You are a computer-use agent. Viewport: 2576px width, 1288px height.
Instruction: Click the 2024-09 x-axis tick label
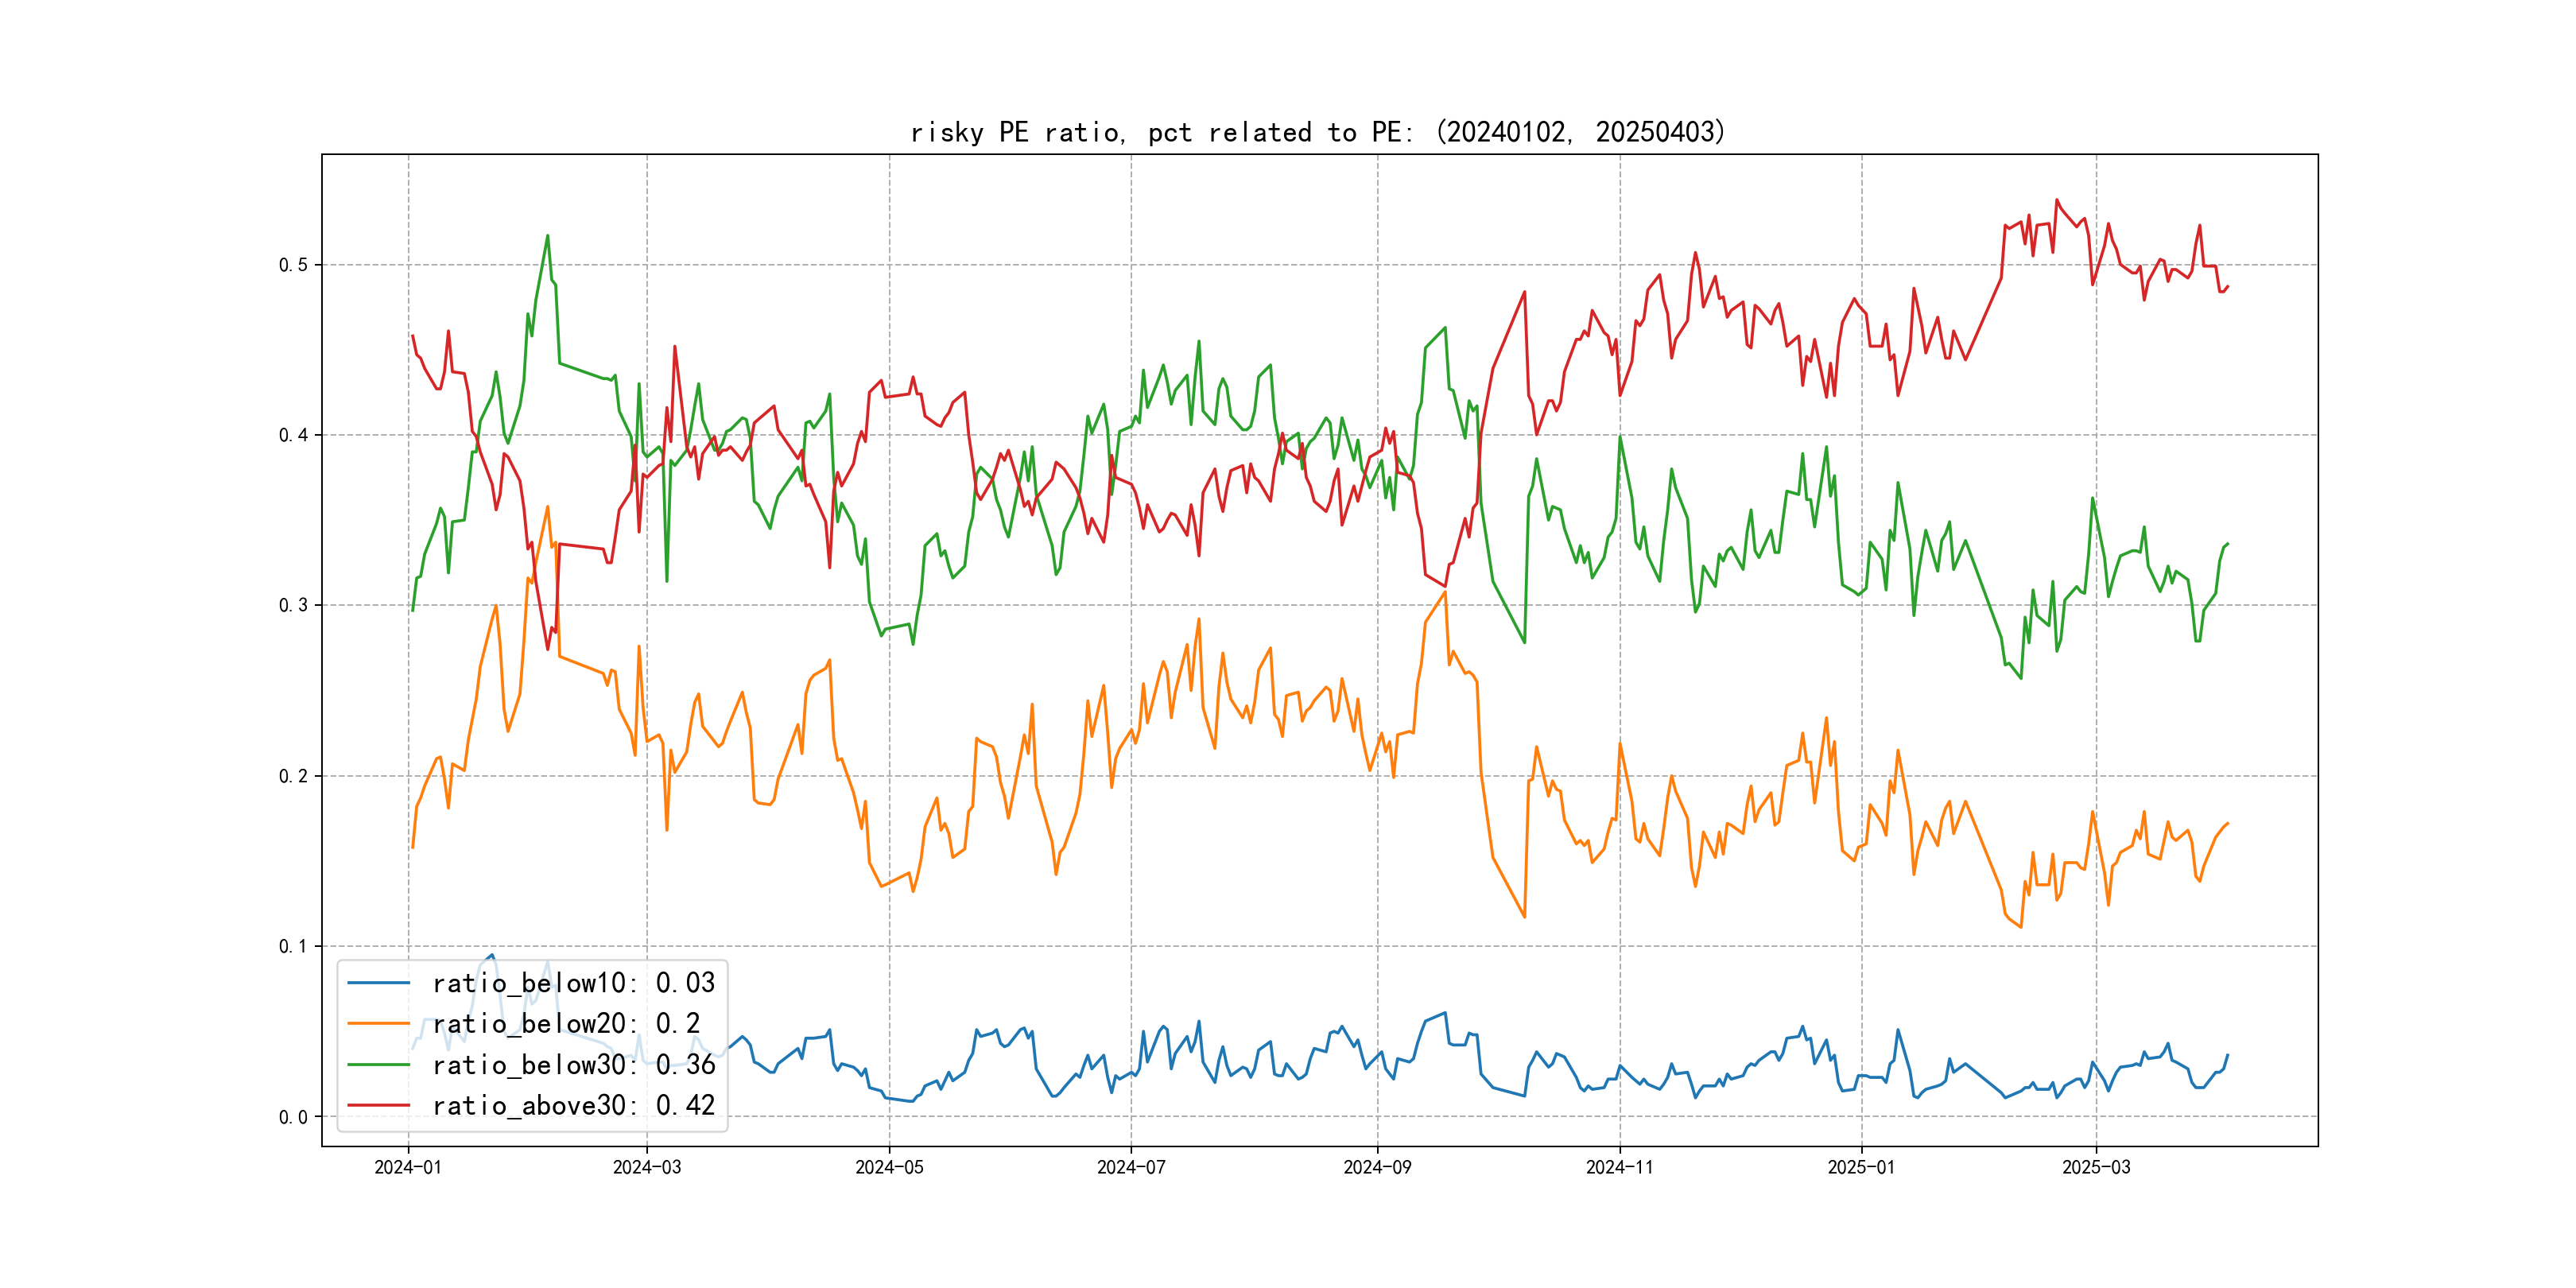click(1377, 1167)
